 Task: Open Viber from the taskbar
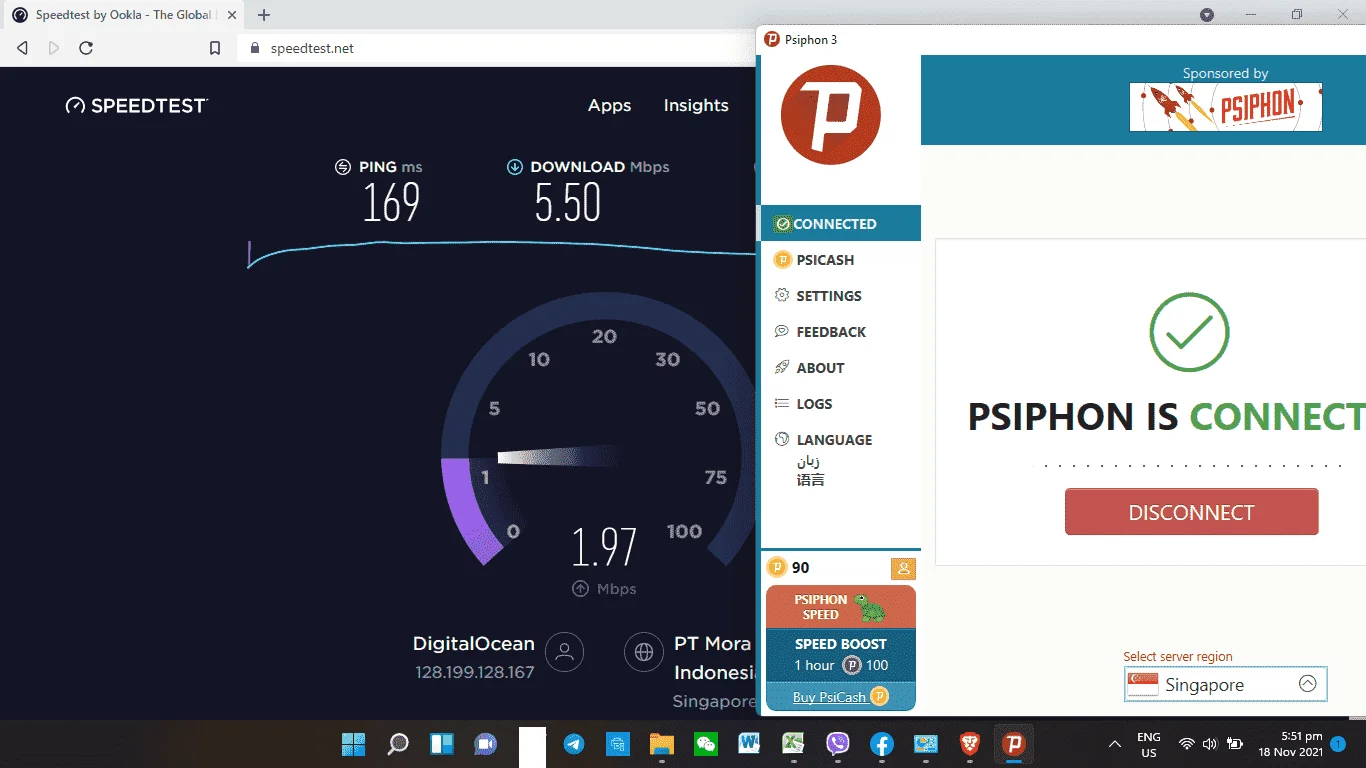[x=838, y=744]
